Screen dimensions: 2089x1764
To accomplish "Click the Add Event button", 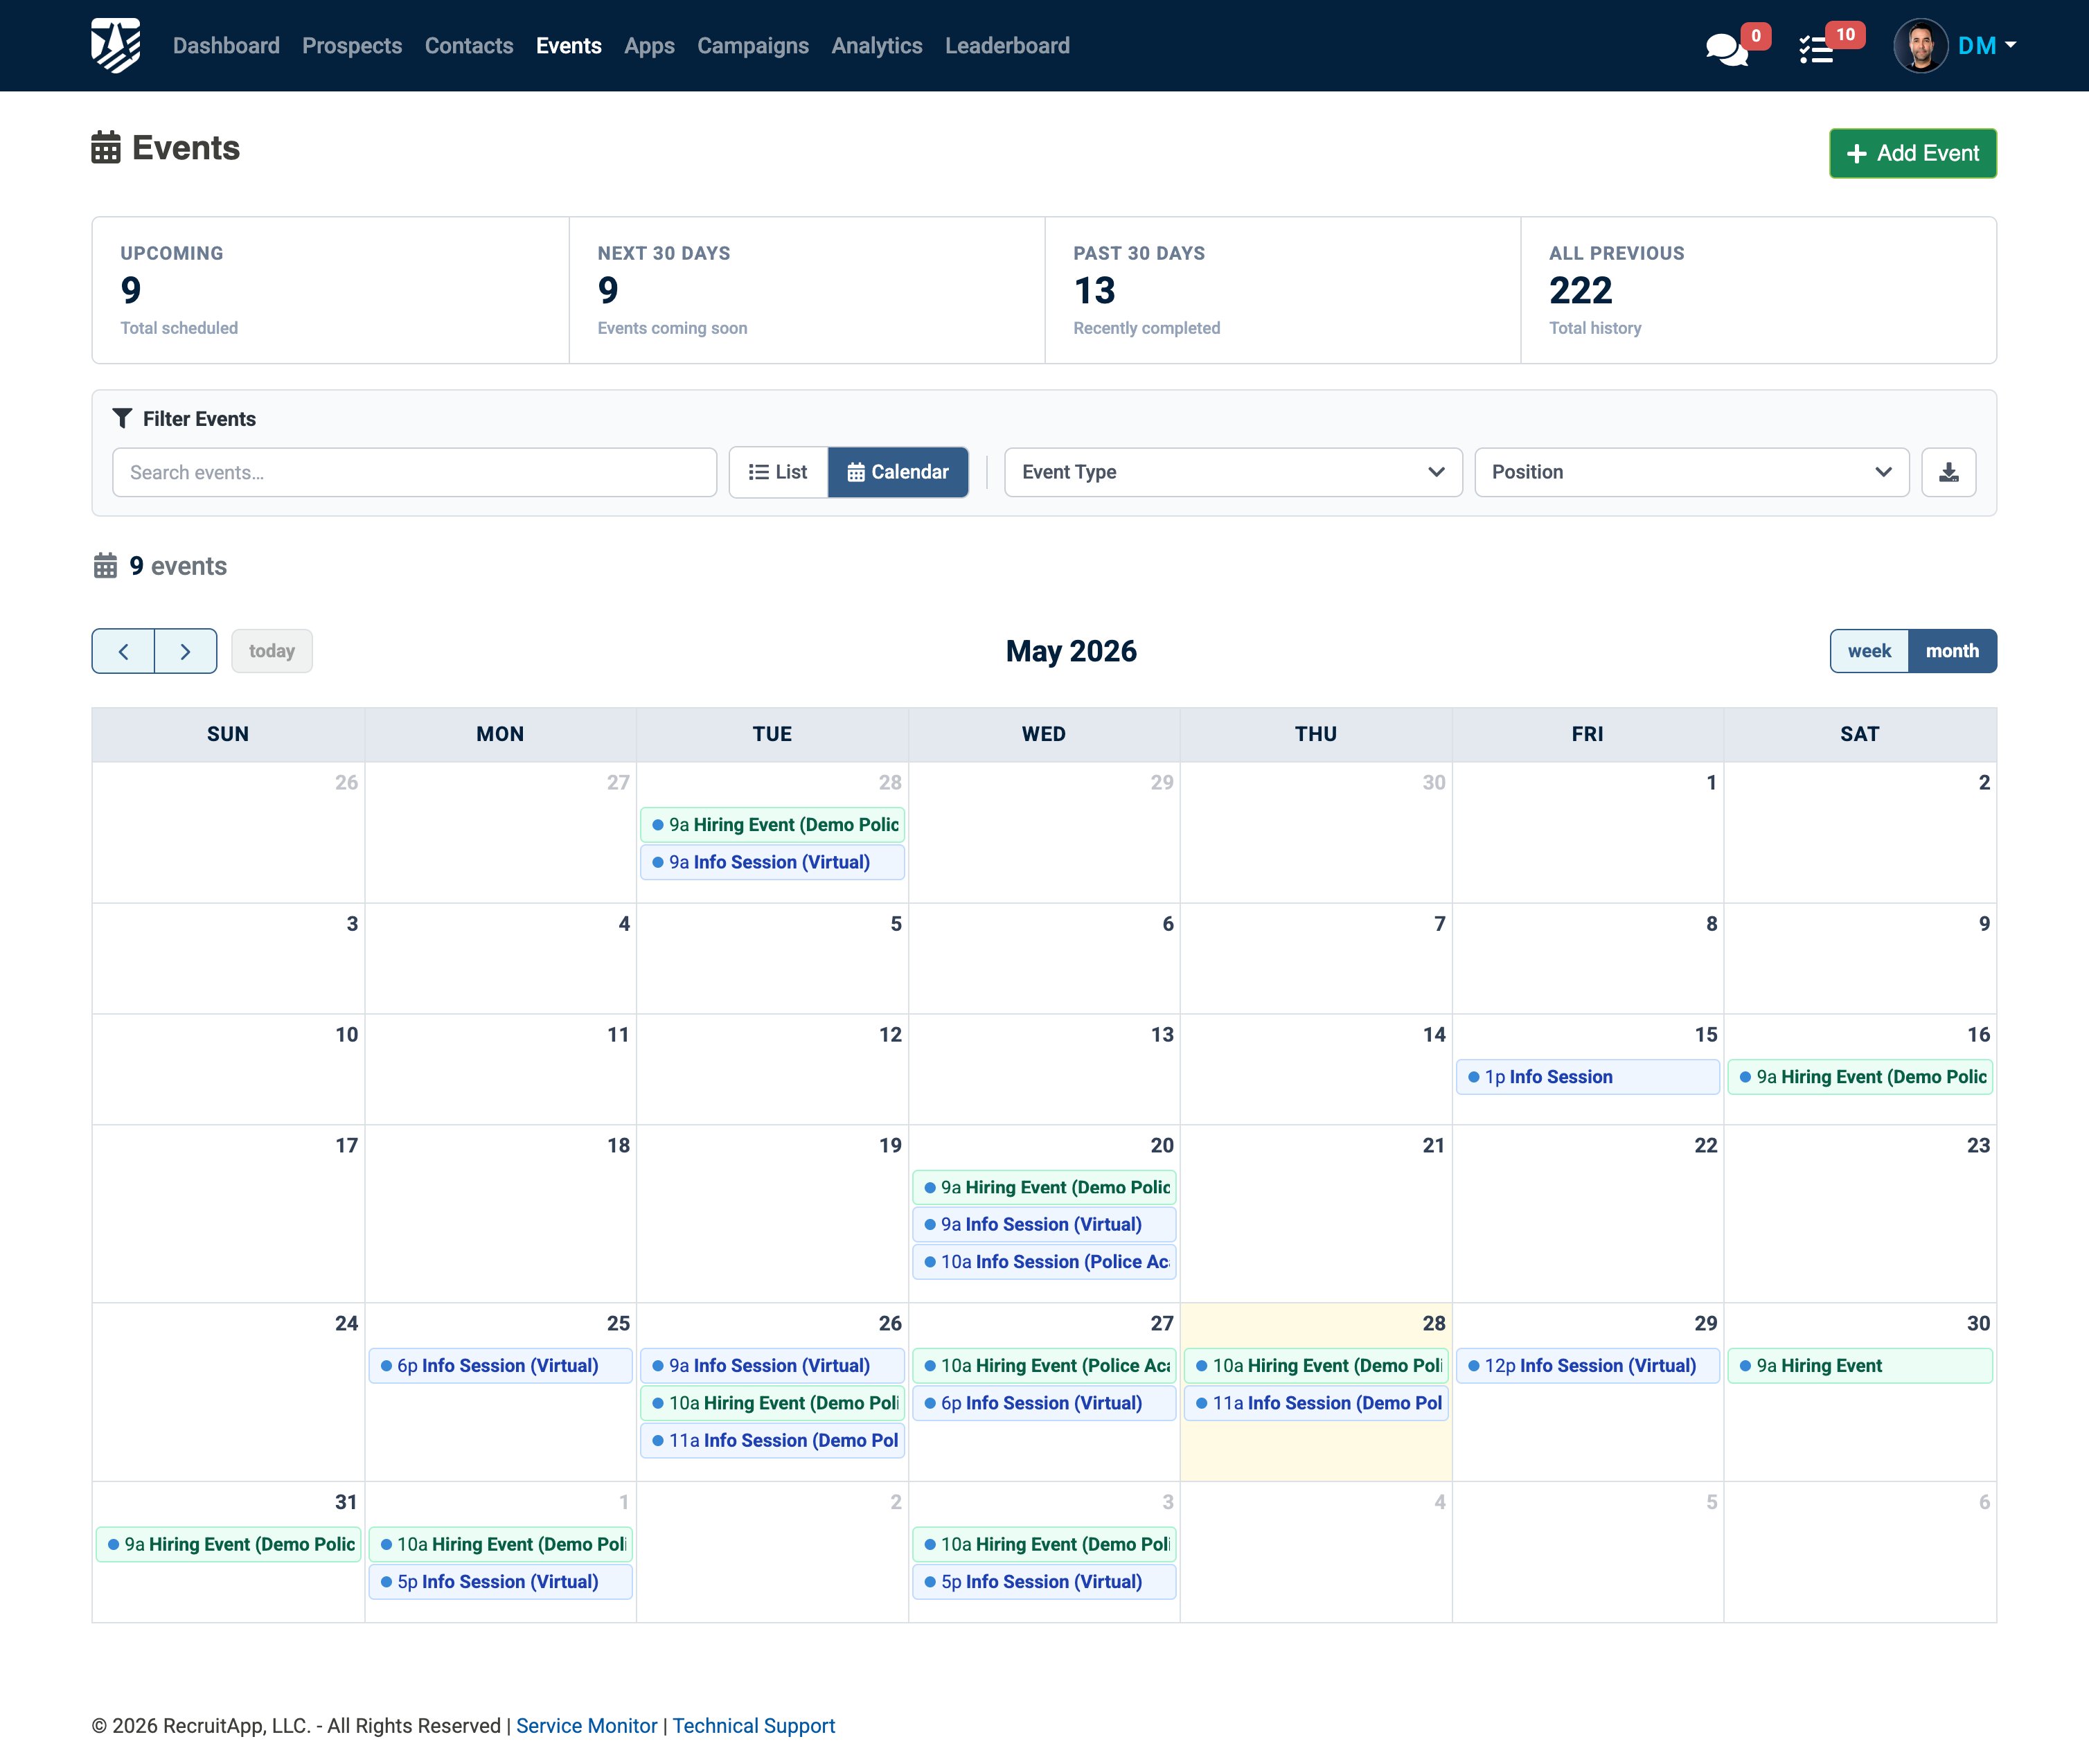I will pos(1912,153).
